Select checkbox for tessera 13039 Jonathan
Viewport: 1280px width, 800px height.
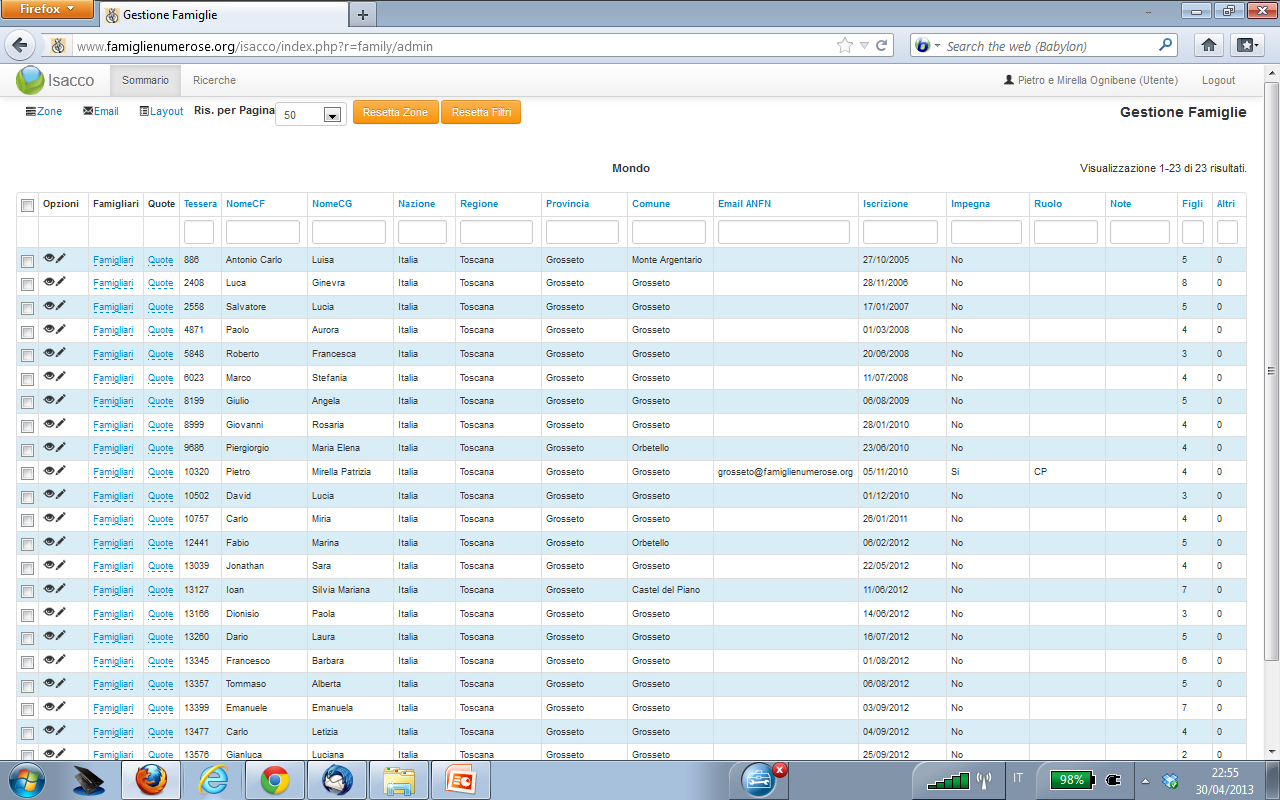(x=27, y=567)
